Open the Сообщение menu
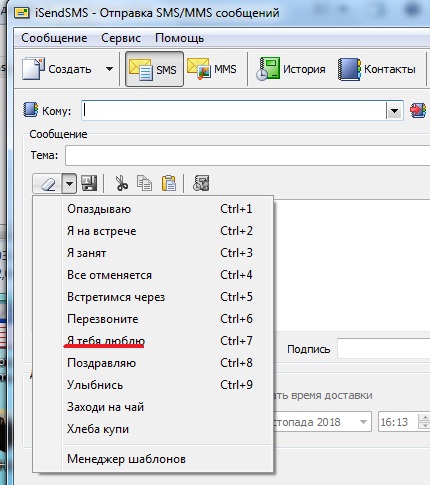Screen dimensions: 430x485 [54, 38]
